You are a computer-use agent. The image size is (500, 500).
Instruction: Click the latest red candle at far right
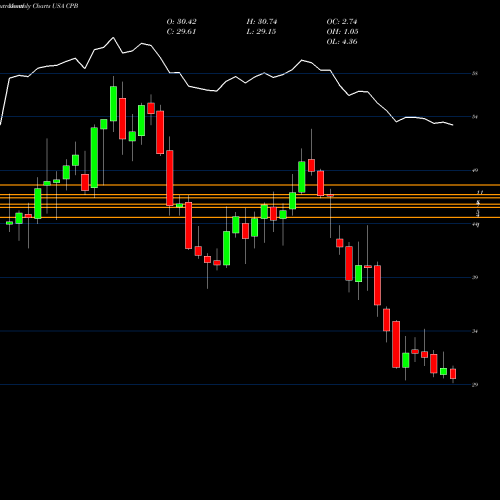(x=453, y=374)
